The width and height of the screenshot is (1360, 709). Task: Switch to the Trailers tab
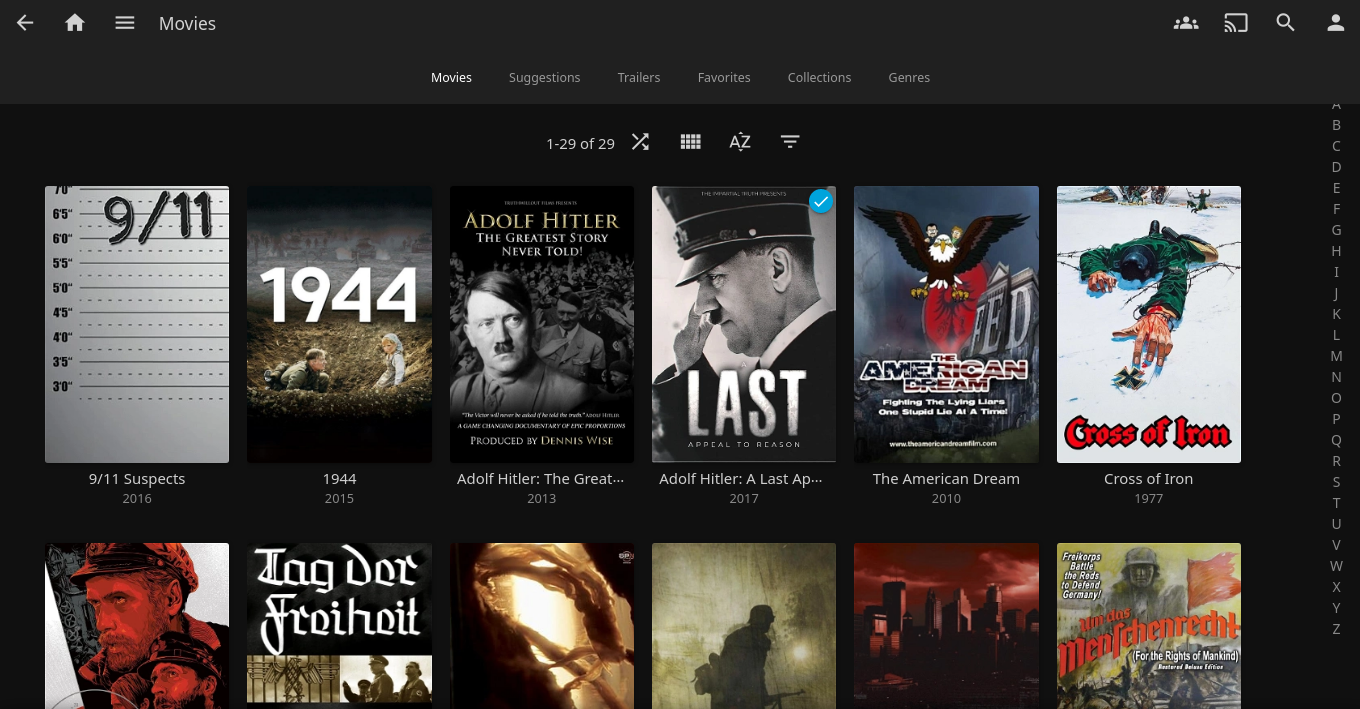coord(639,77)
